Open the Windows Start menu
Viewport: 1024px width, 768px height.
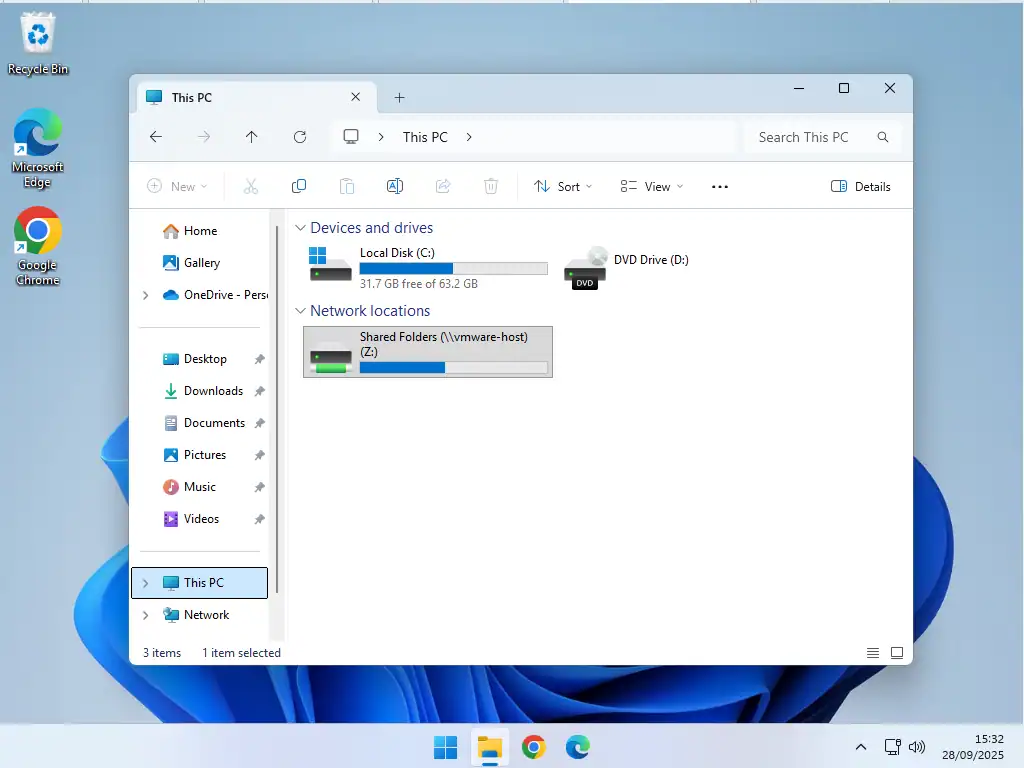tap(445, 747)
